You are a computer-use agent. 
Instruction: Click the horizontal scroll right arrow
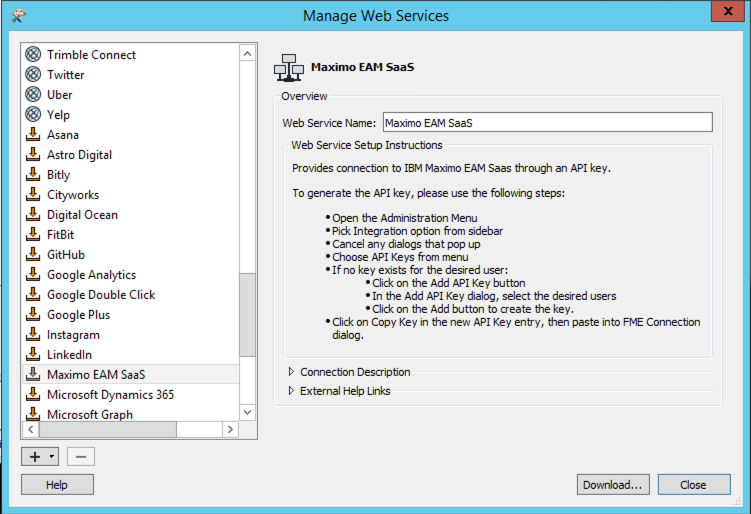click(x=230, y=430)
